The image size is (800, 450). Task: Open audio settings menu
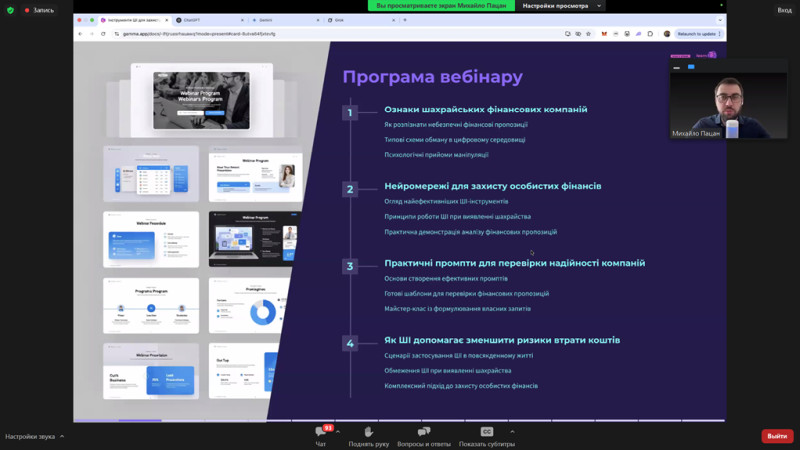(x=34, y=436)
